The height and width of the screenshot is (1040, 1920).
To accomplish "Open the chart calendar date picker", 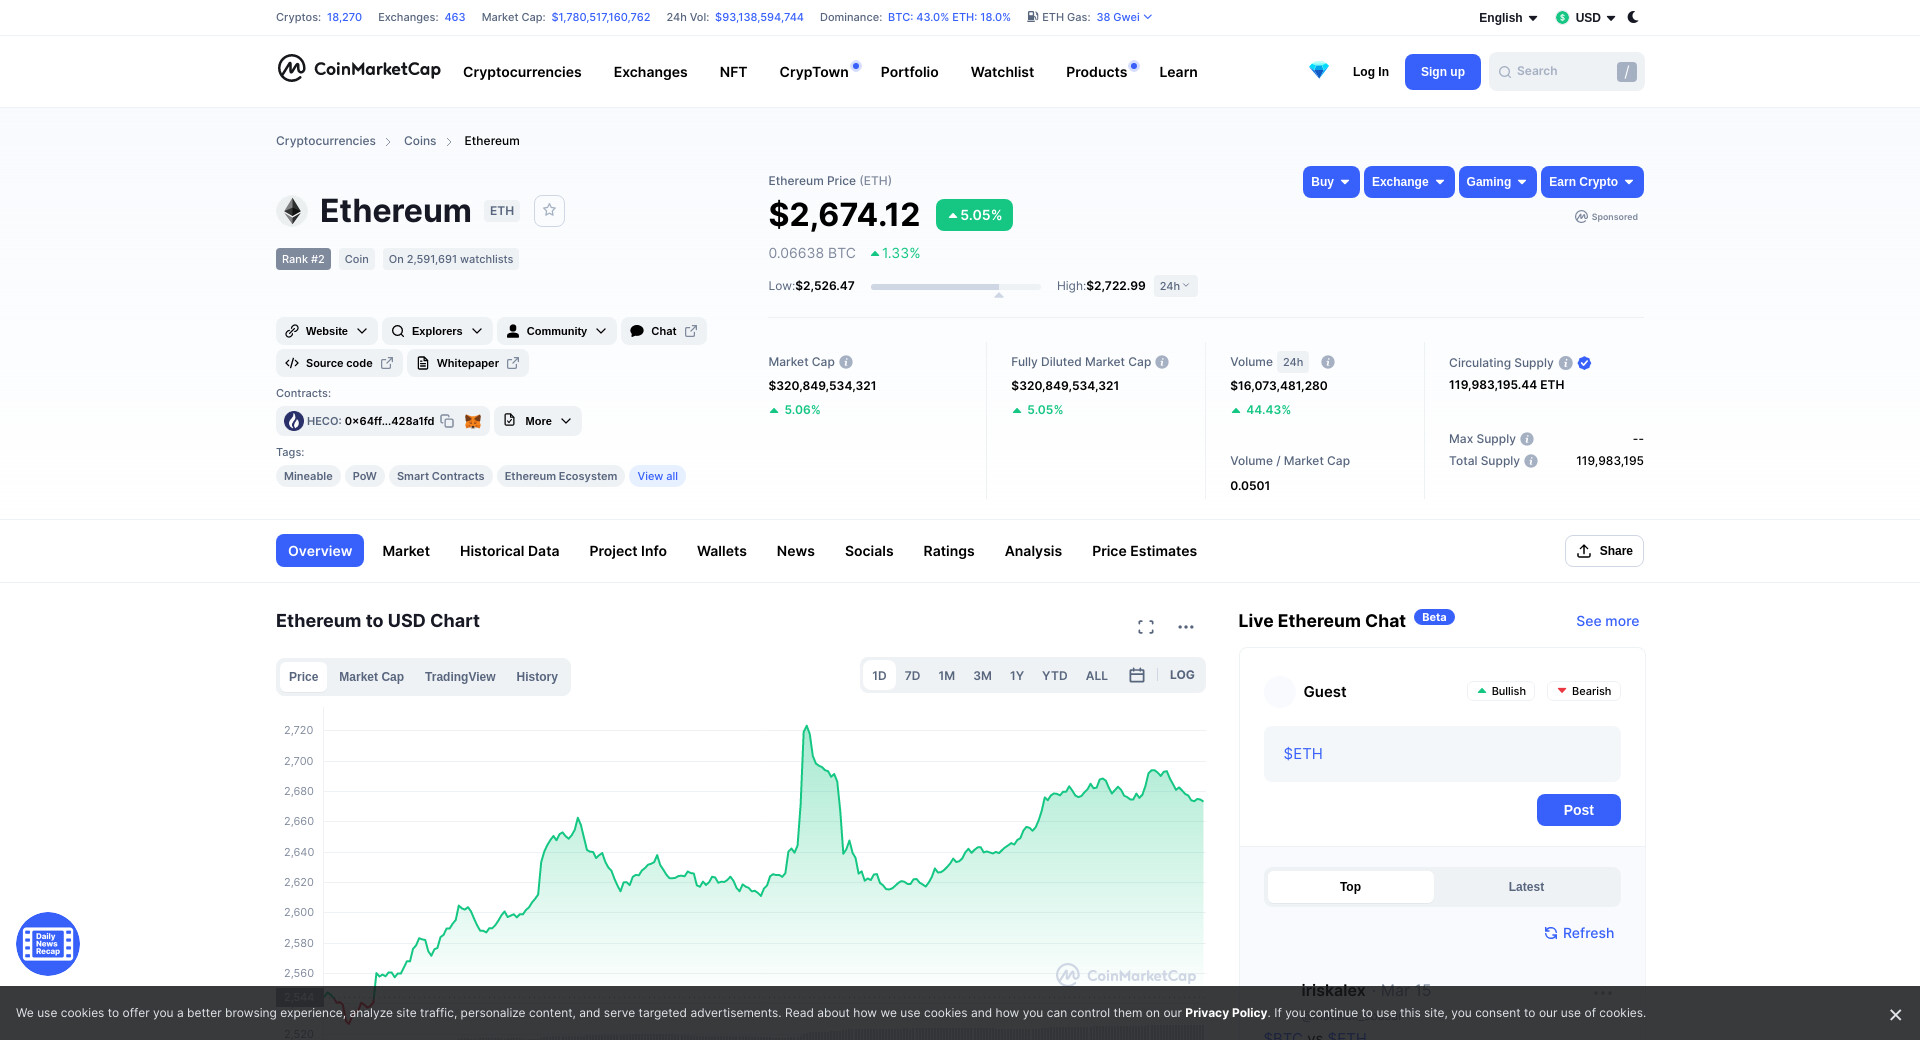I will [1136, 676].
